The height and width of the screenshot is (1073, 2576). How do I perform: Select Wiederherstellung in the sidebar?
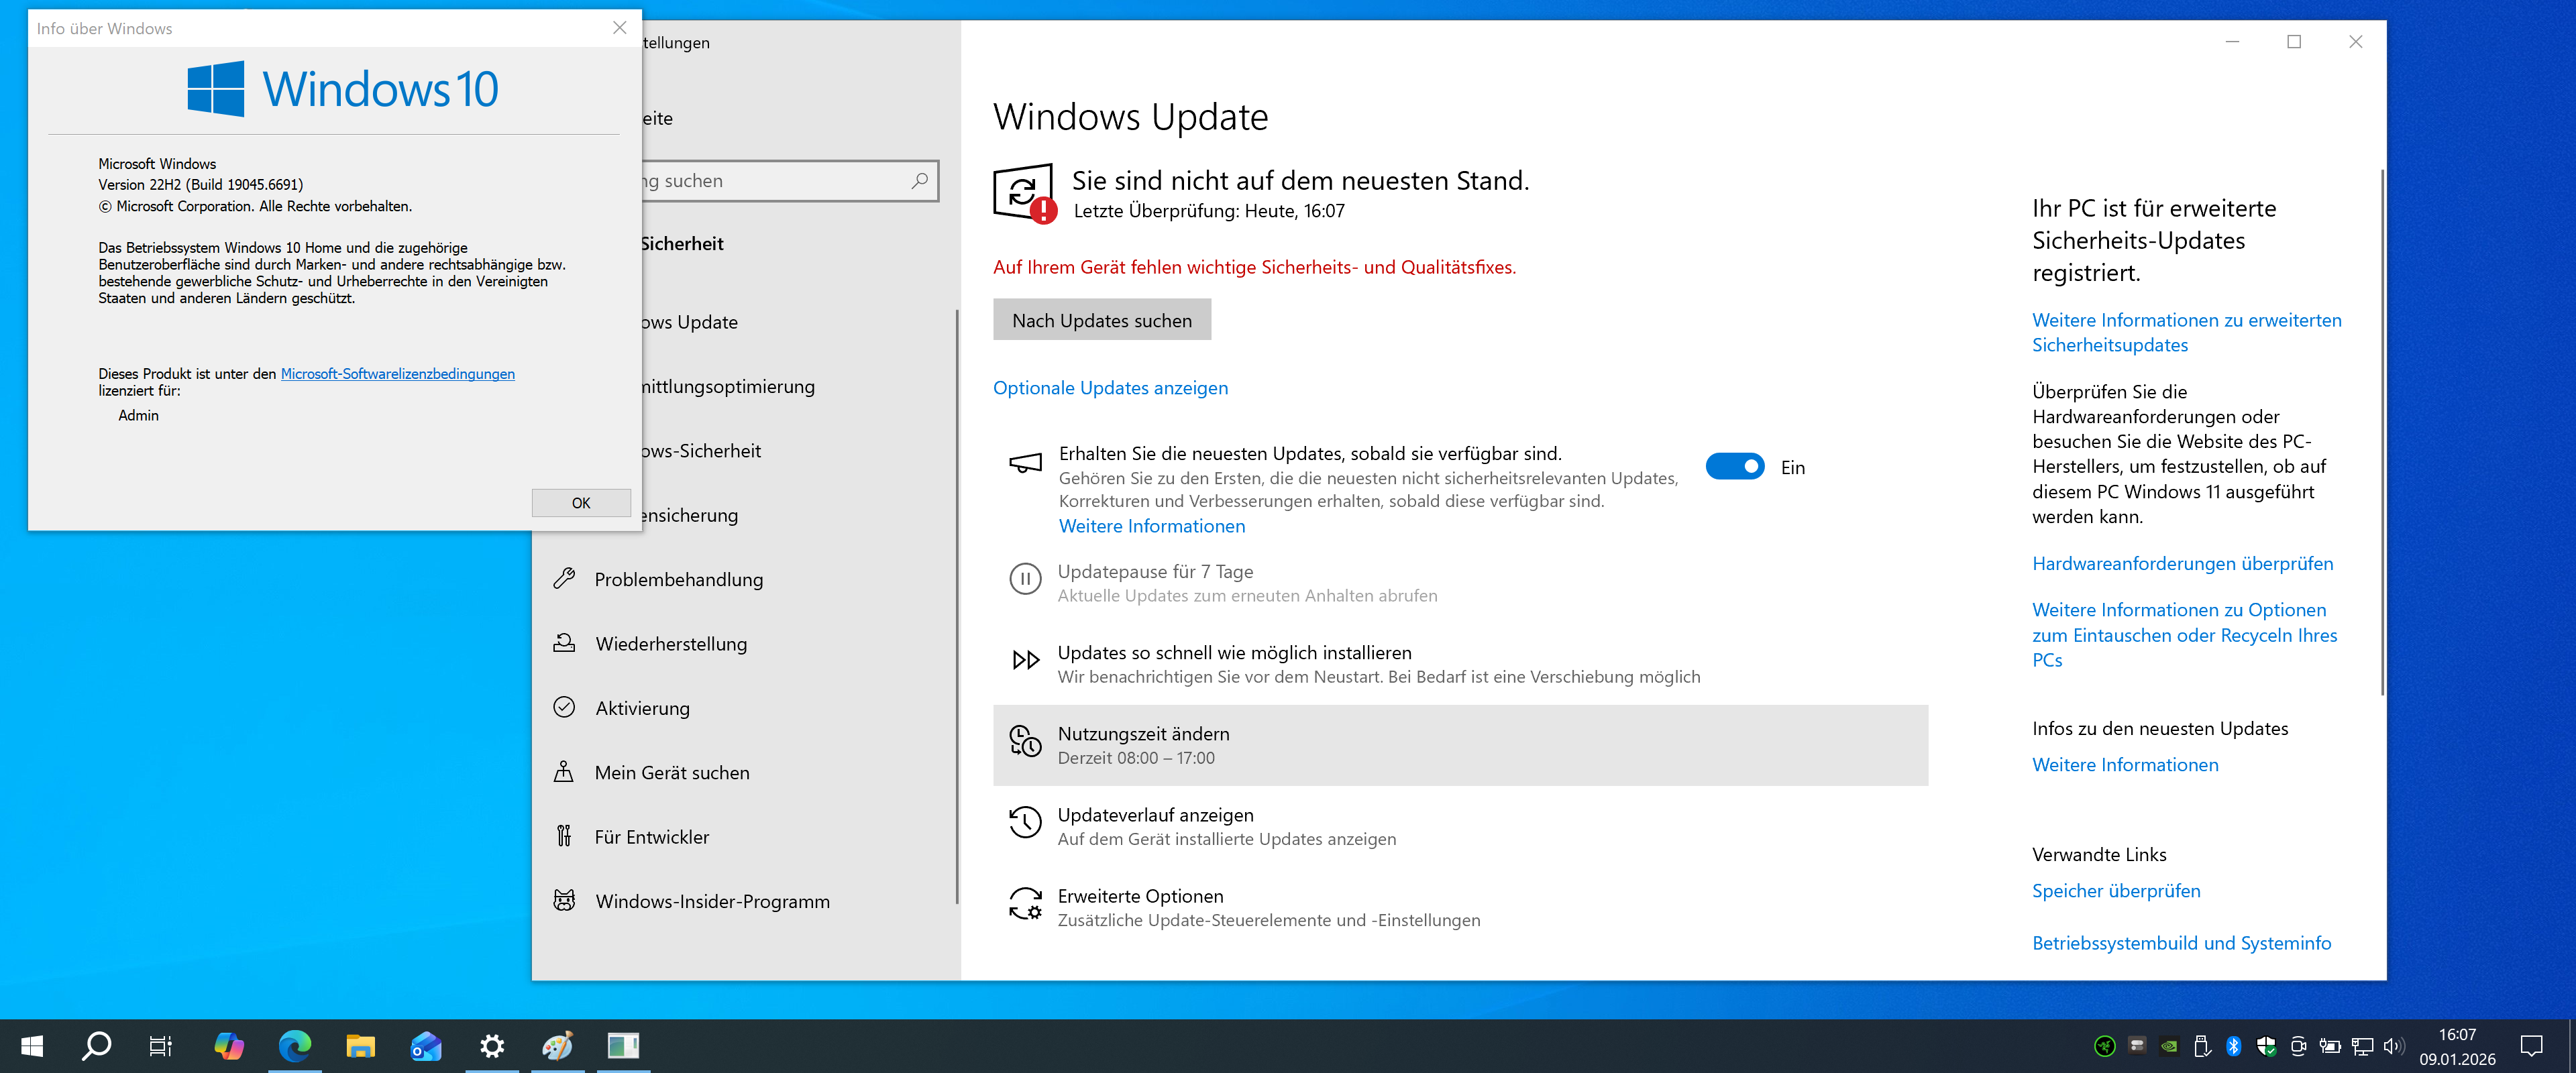coord(671,644)
